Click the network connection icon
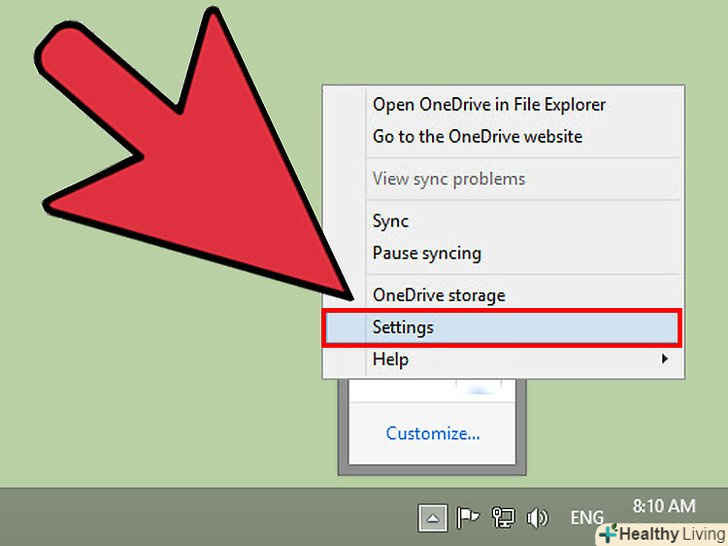Viewport: 728px width, 546px height. [x=503, y=518]
